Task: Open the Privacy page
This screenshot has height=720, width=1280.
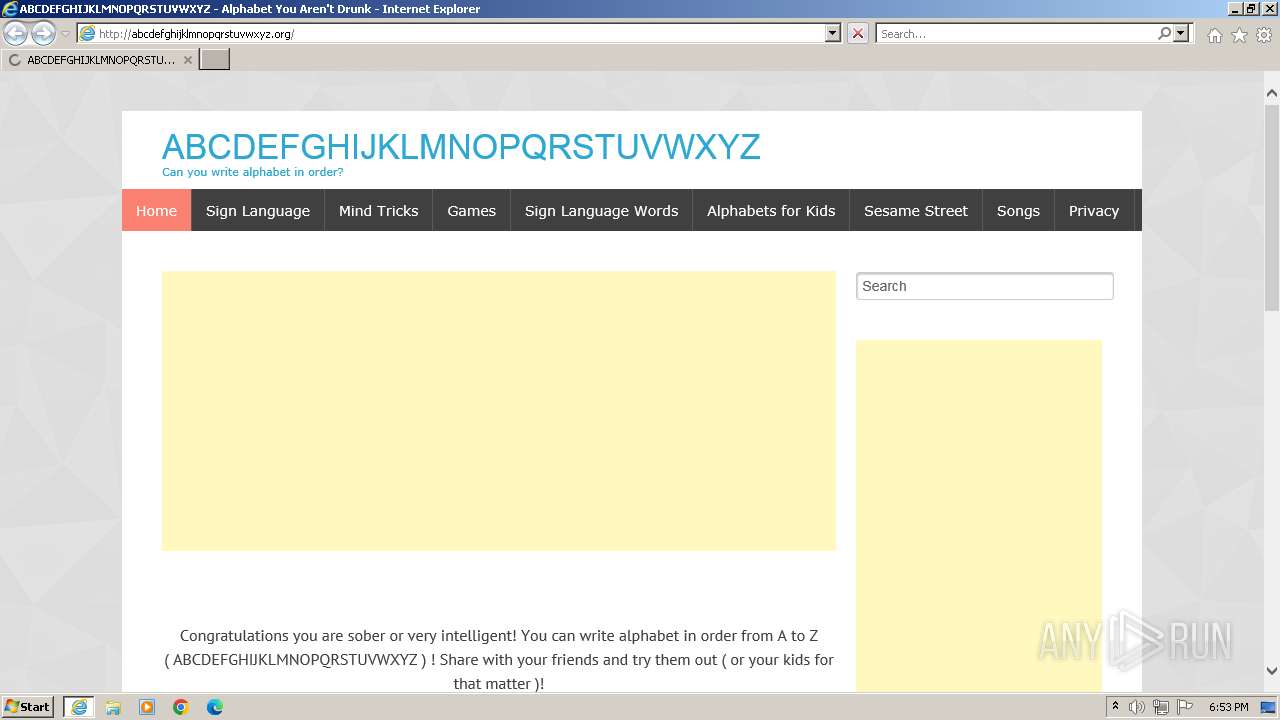Action: pyautogui.click(x=1094, y=210)
